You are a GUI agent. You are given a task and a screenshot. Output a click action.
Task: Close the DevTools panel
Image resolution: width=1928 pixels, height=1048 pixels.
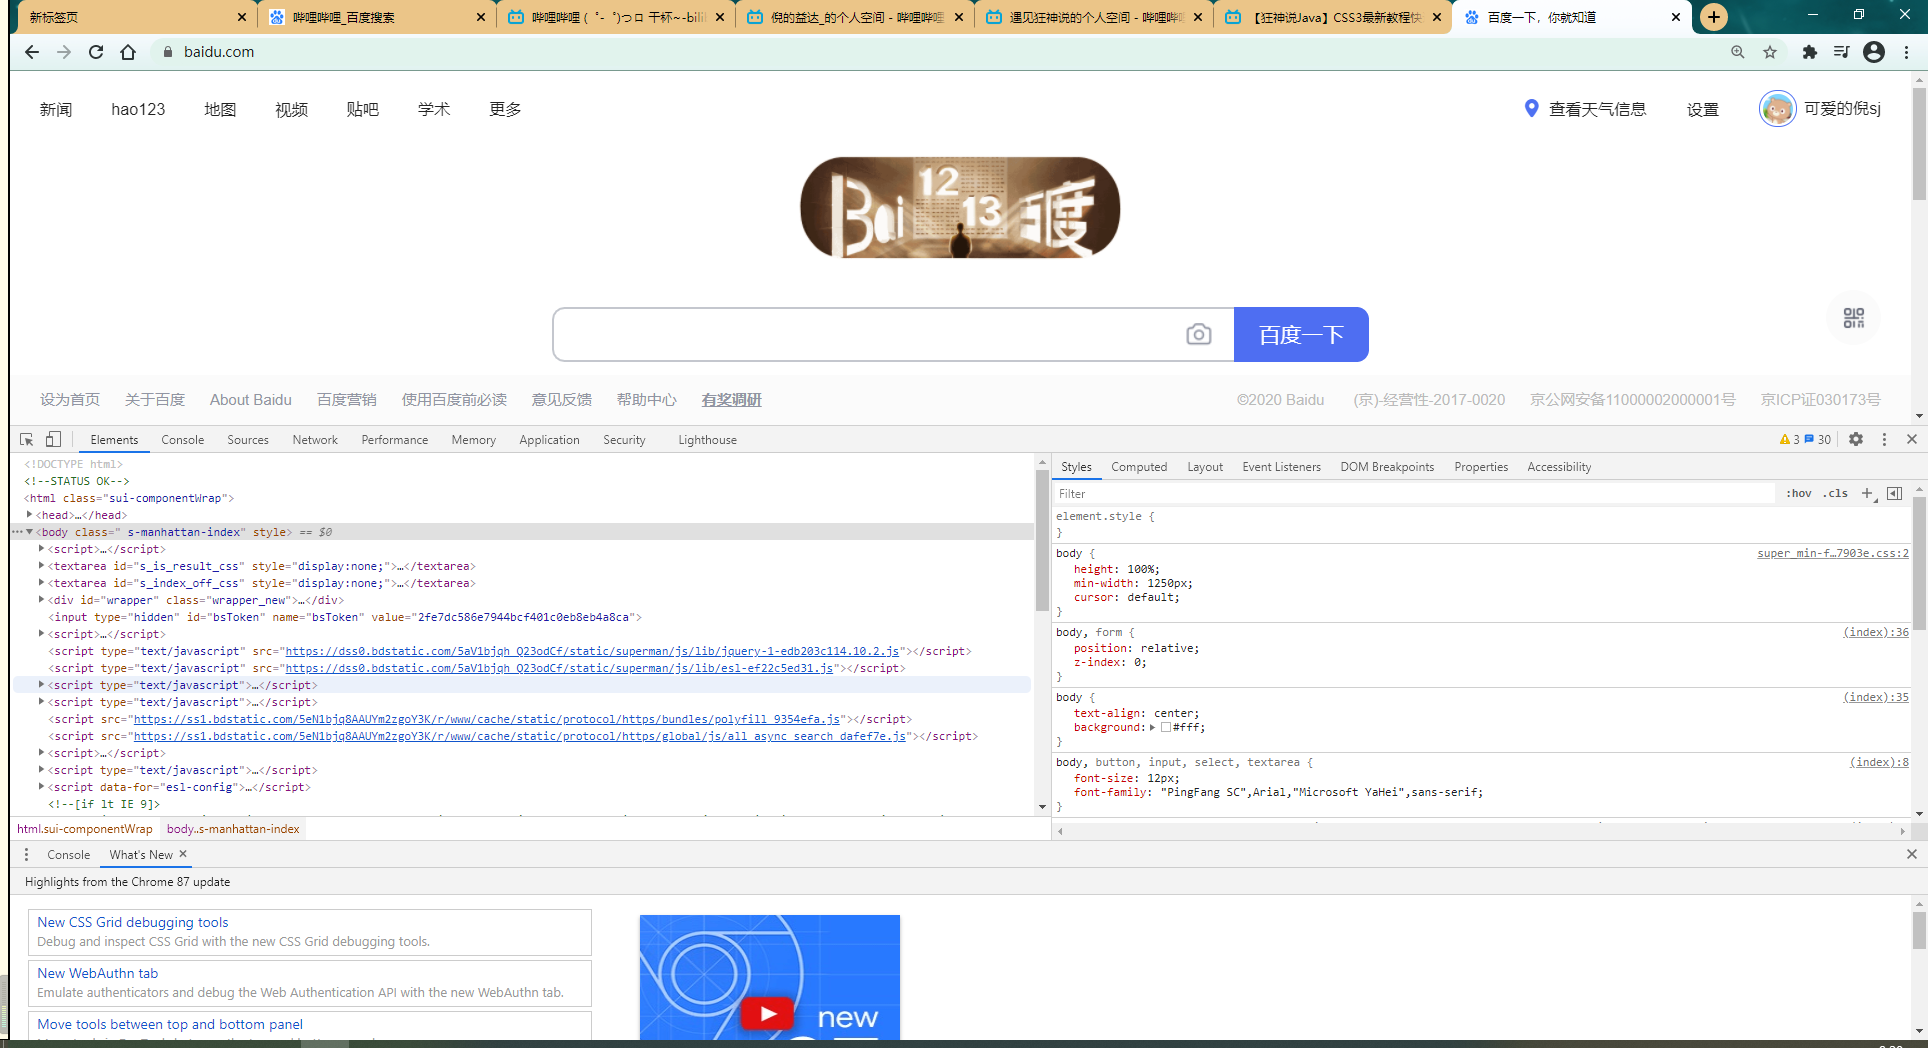(x=1911, y=439)
